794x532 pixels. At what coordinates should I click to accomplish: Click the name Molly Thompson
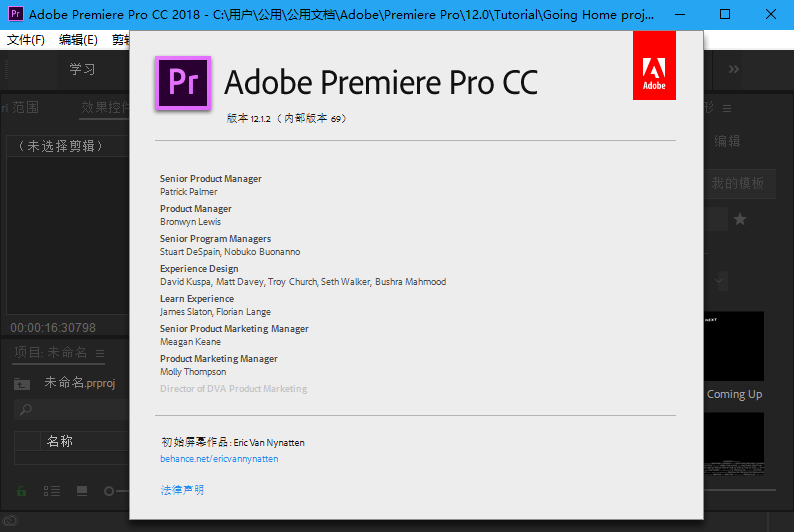[193, 372]
